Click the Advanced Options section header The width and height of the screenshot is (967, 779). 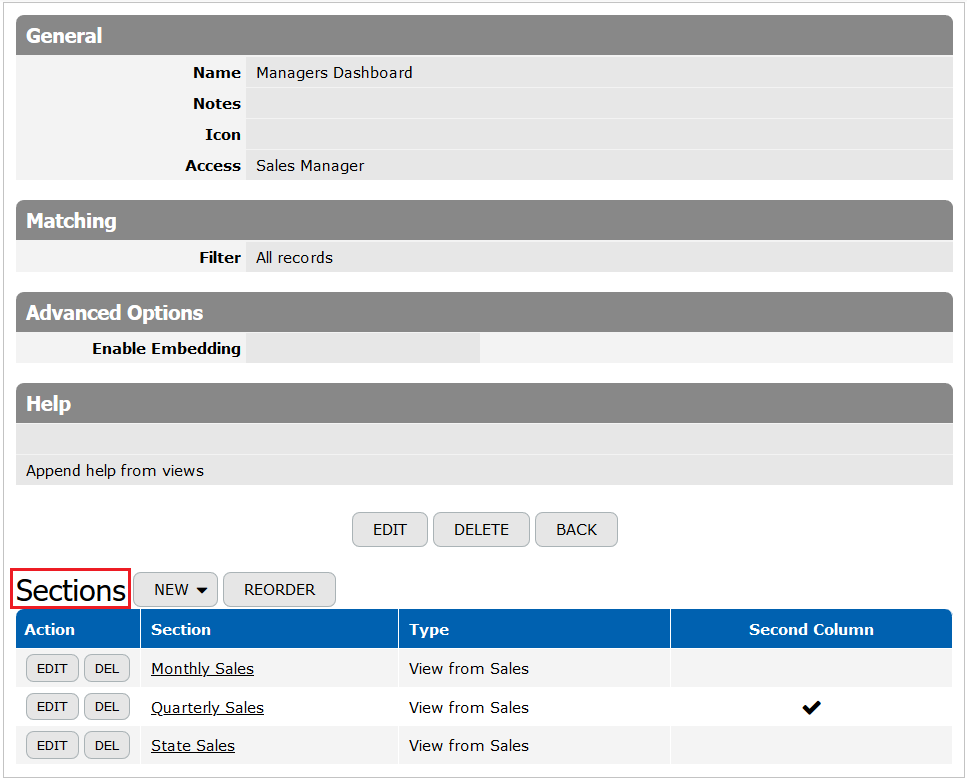click(x=484, y=312)
